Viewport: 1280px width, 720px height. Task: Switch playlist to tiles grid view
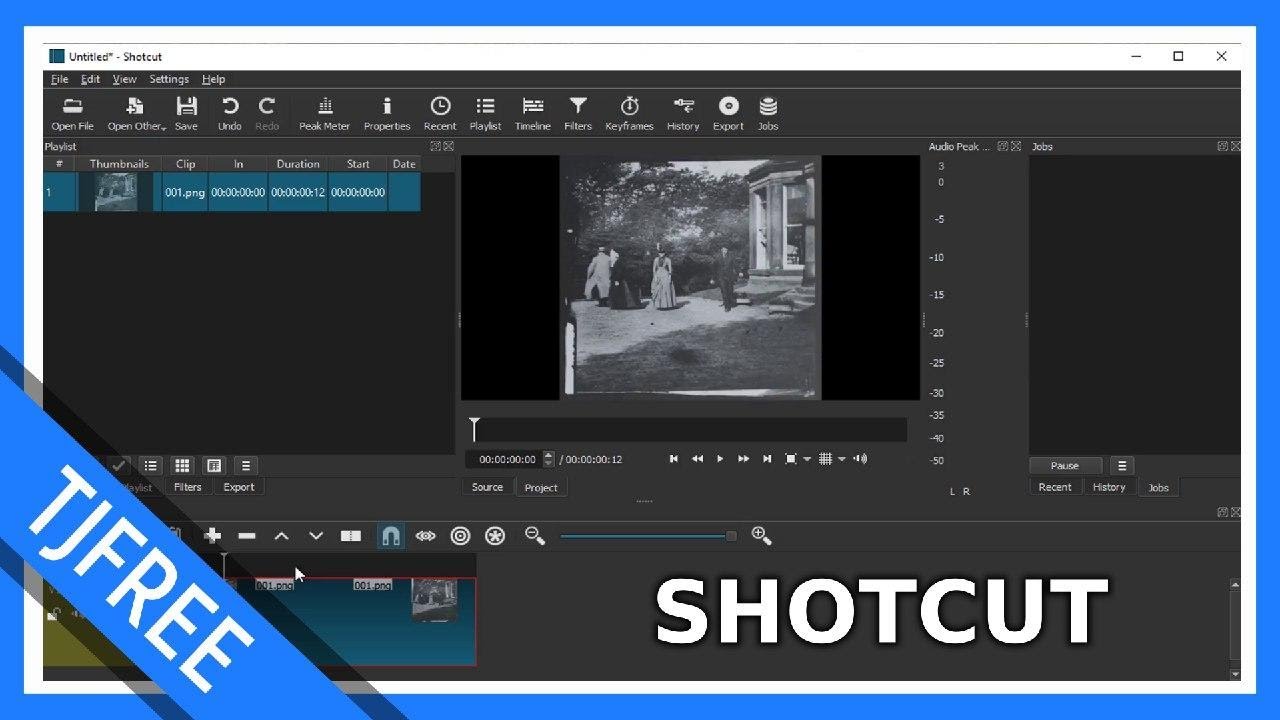pyautogui.click(x=182, y=466)
